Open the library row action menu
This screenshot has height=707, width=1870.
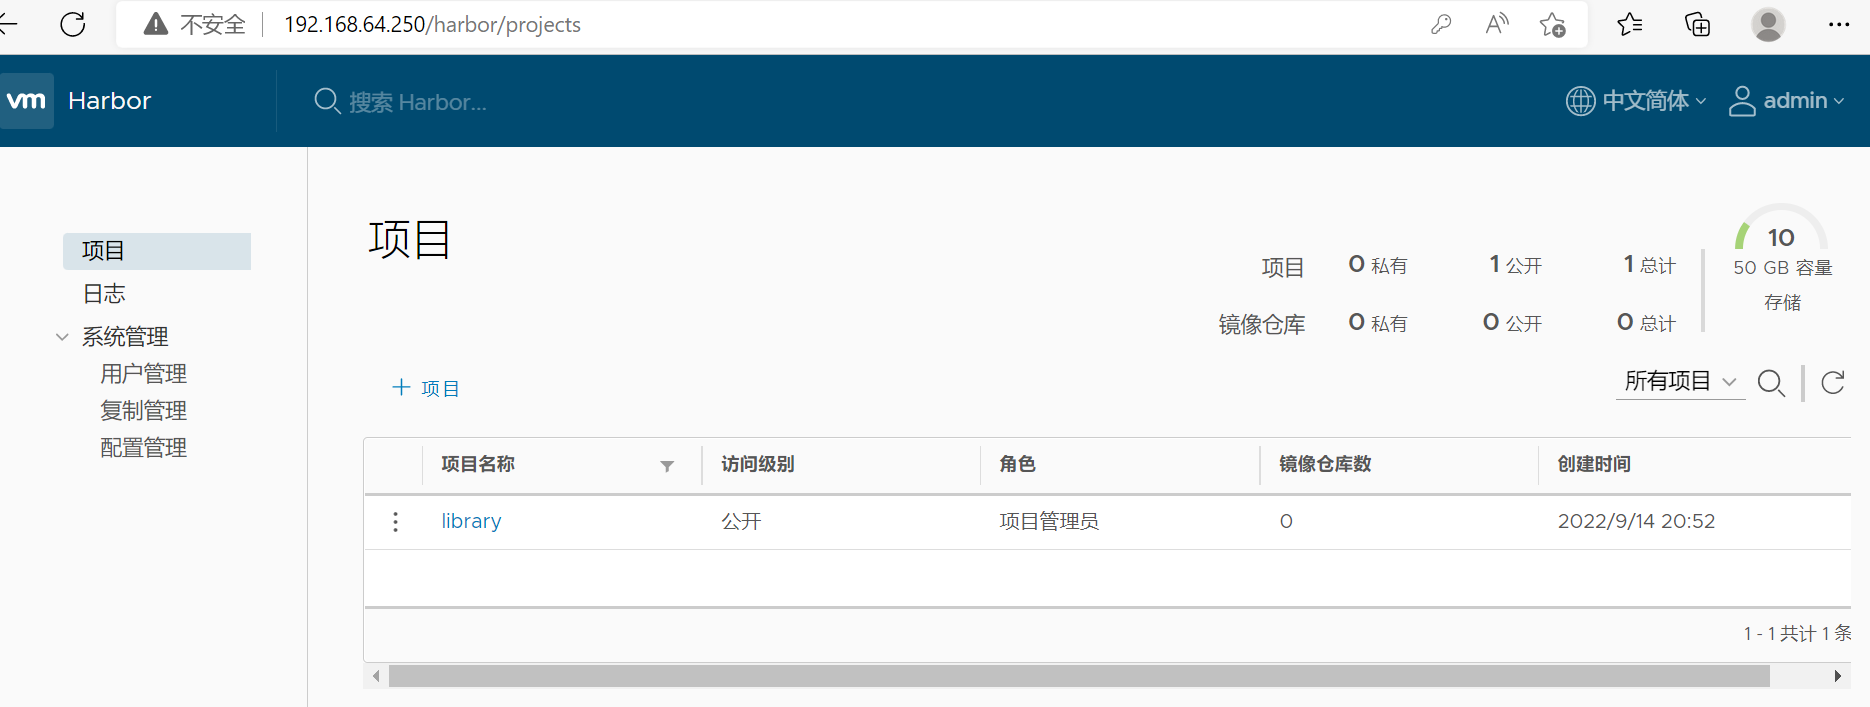396,521
